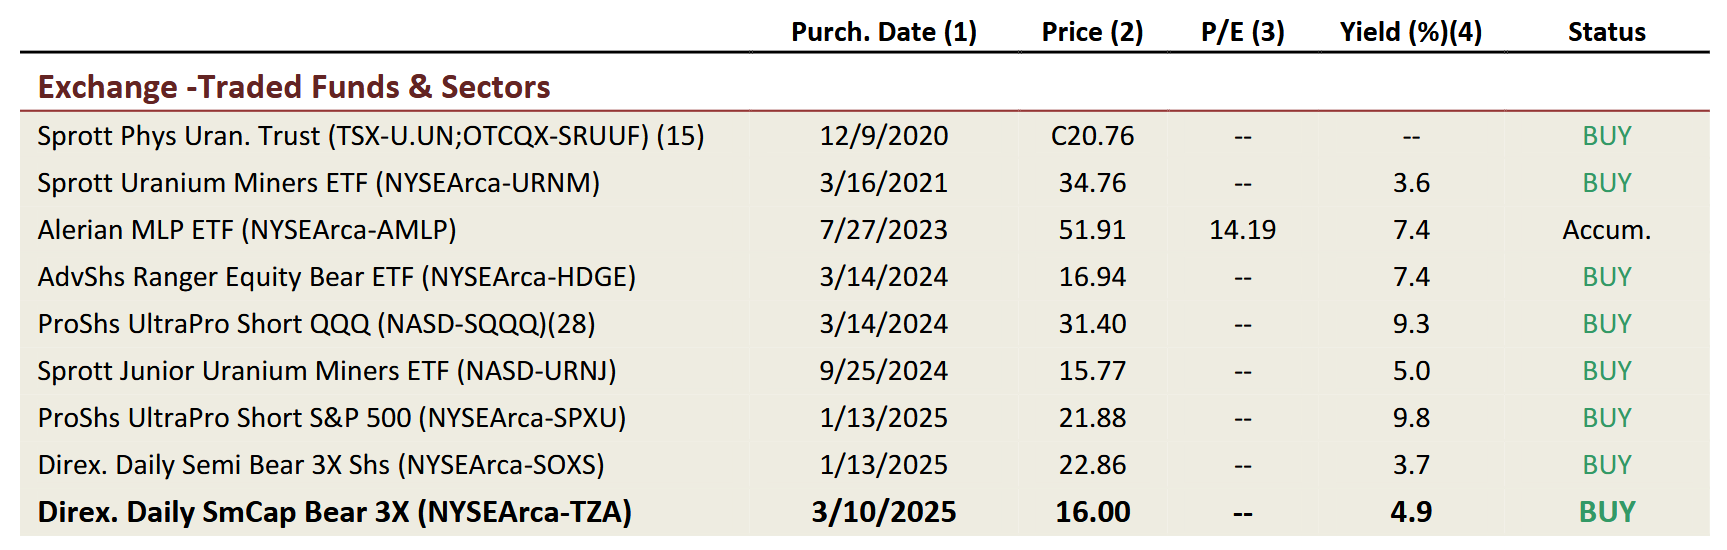This screenshot has height=550, width=1727.
Task: Select the C20.76 price cell
Action: pyautogui.click(x=1092, y=136)
